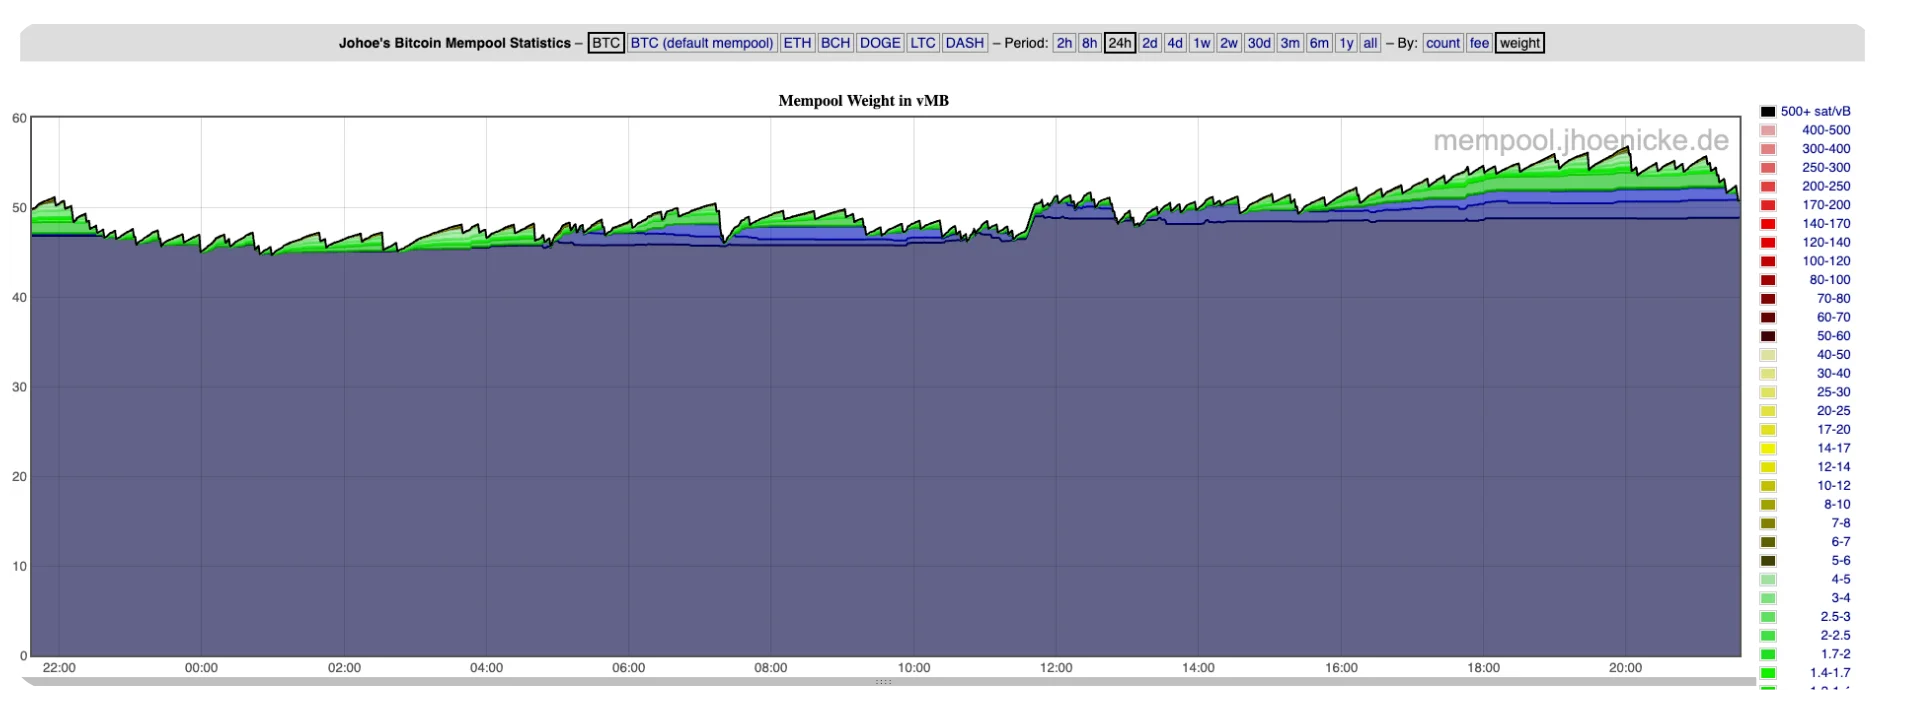This screenshot has width=1915, height=709.
Task: Click the 20-25 yellow legend swatch
Action: click(1768, 411)
